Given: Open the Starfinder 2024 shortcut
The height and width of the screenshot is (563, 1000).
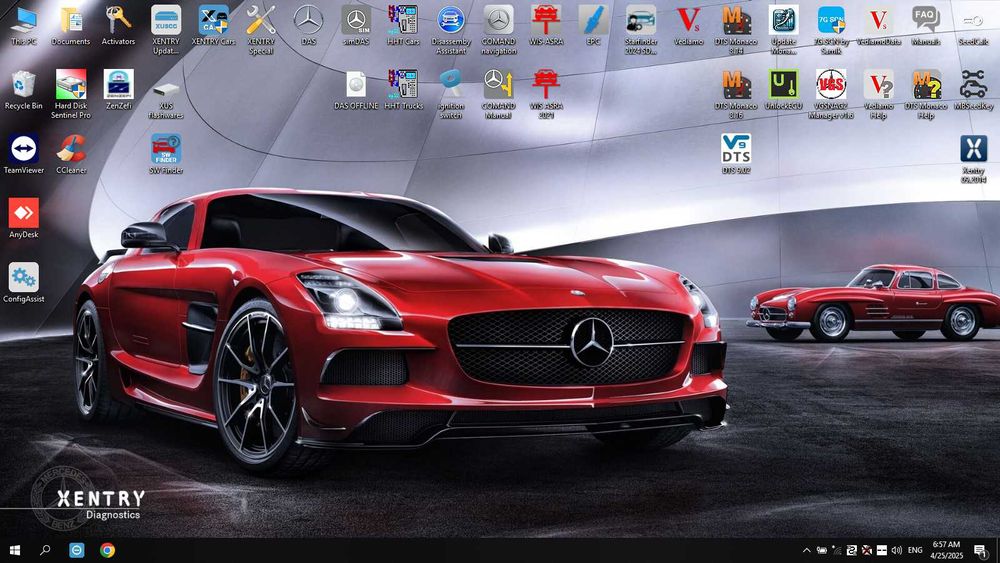Looking at the screenshot, I should point(641,29).
